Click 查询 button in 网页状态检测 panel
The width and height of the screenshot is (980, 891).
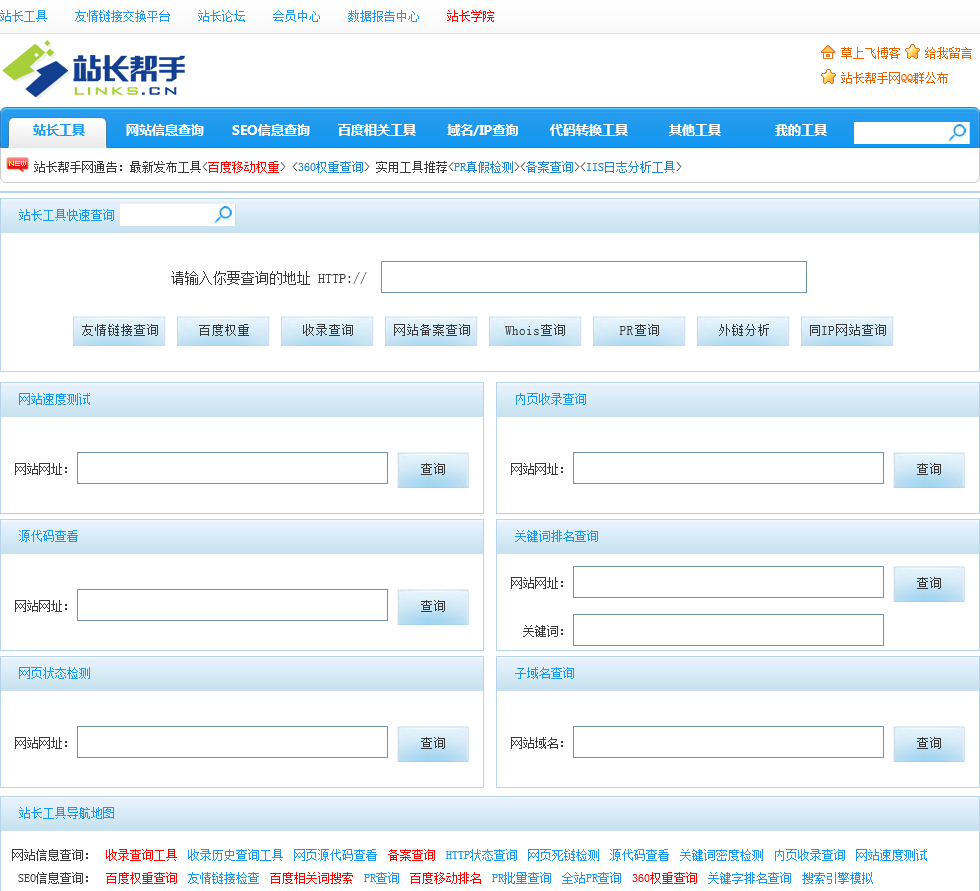pyautogui.click(x=433, y=743)
